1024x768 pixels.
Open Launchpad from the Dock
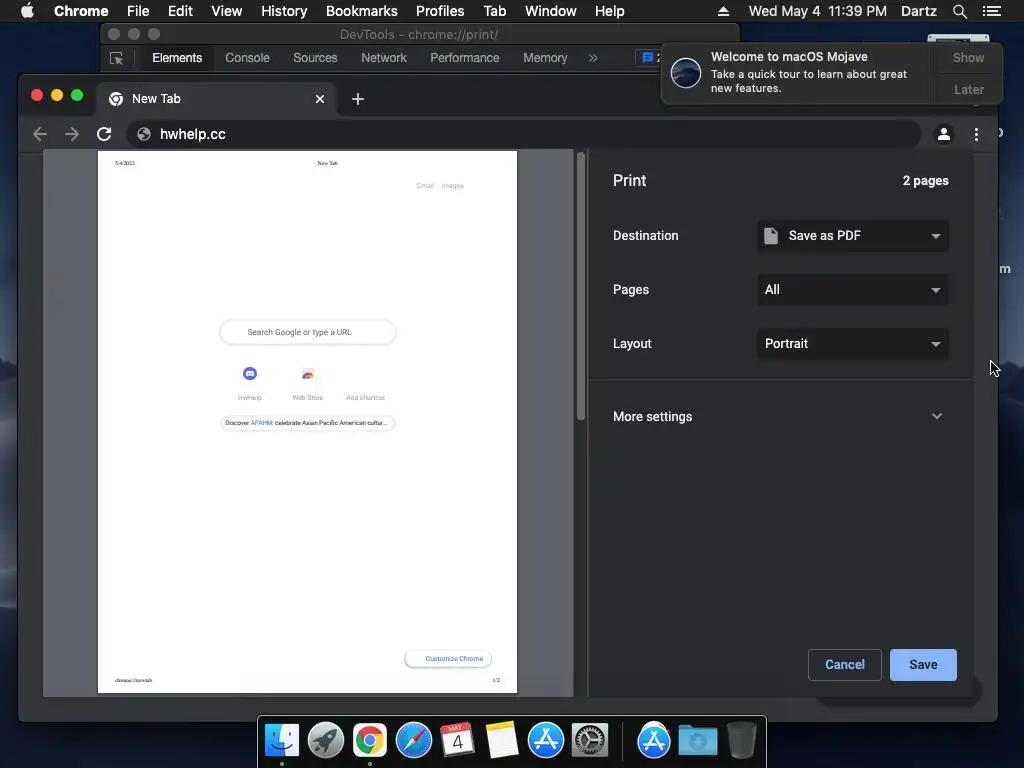click(325, 741)
